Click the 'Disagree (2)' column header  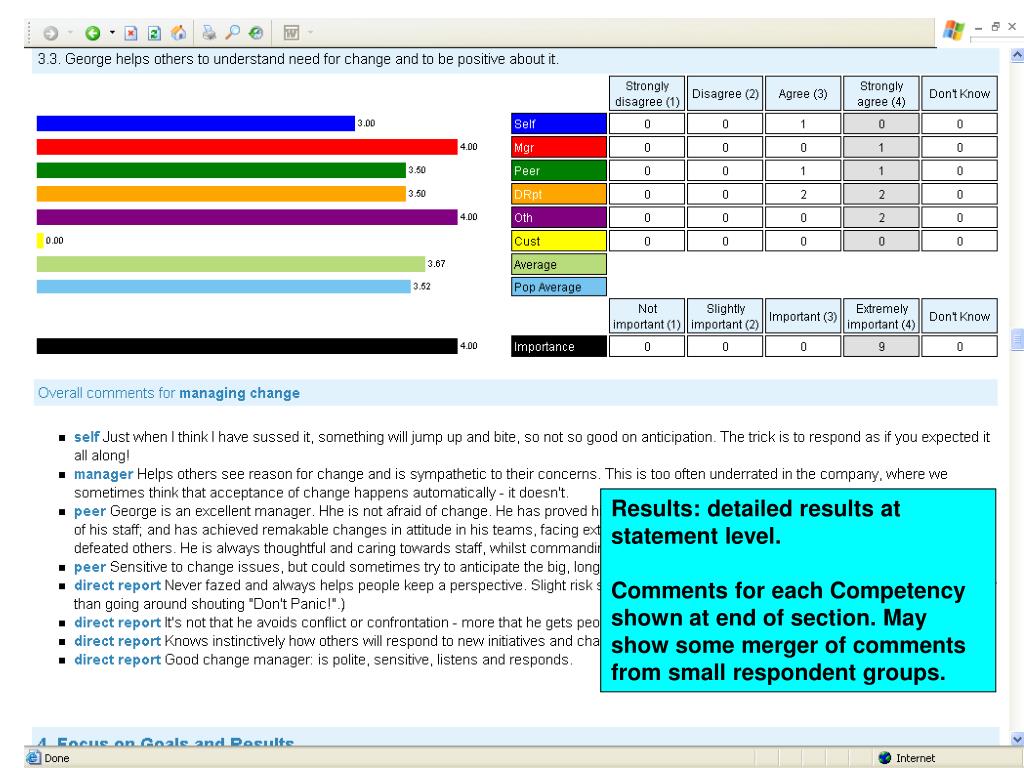click(725, 93)
